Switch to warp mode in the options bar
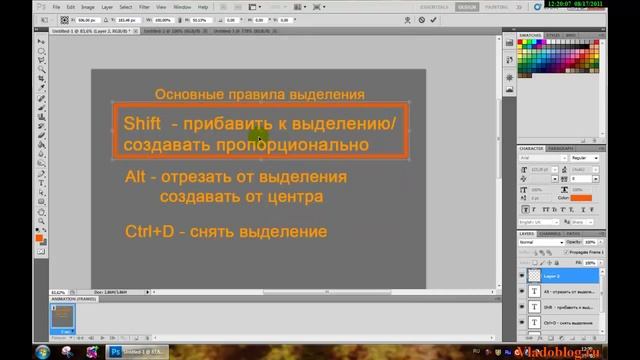 (x=407, y=20)
